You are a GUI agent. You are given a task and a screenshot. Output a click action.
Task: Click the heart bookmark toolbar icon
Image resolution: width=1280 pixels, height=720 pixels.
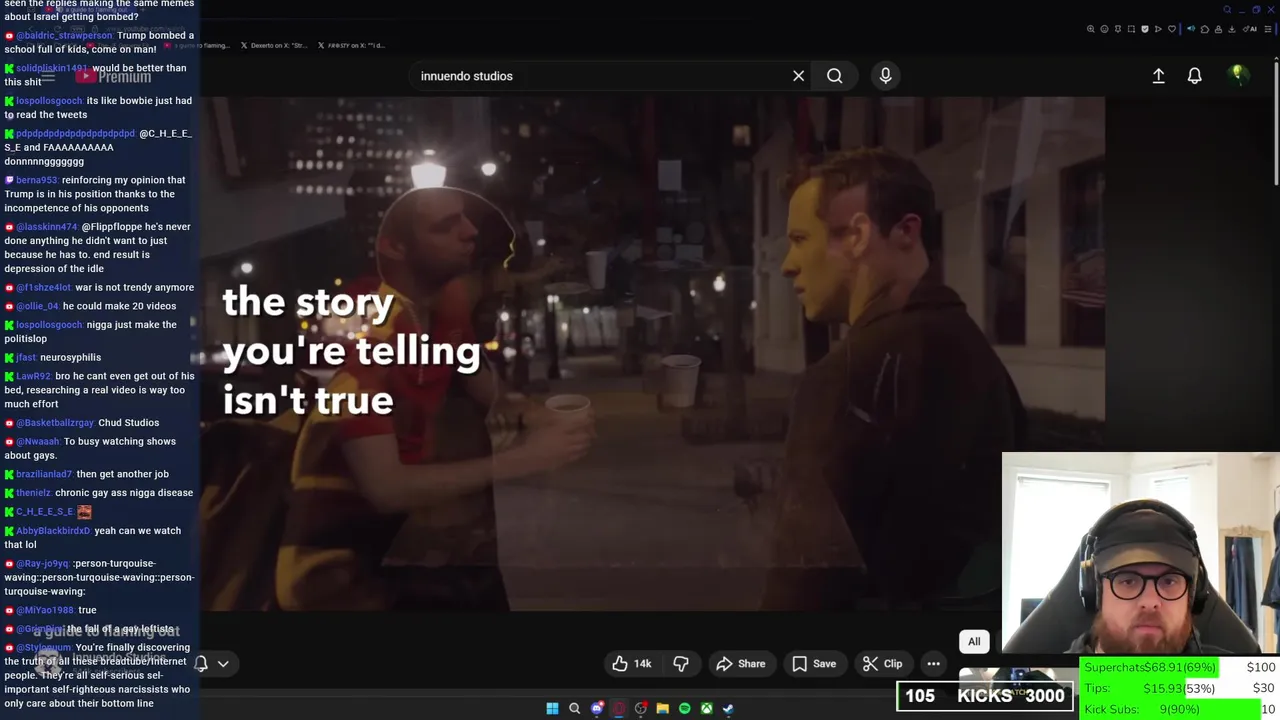(x=1172, y=29)
